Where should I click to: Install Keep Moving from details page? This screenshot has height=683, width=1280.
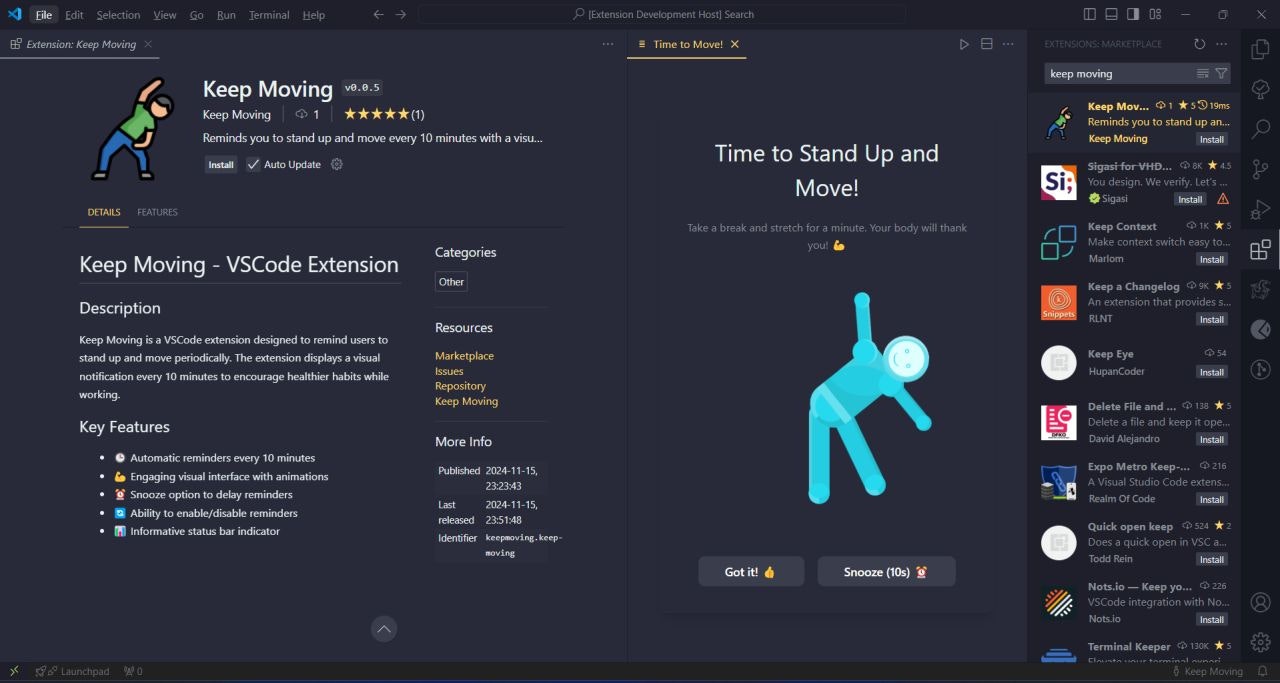[x=221, y=165]
